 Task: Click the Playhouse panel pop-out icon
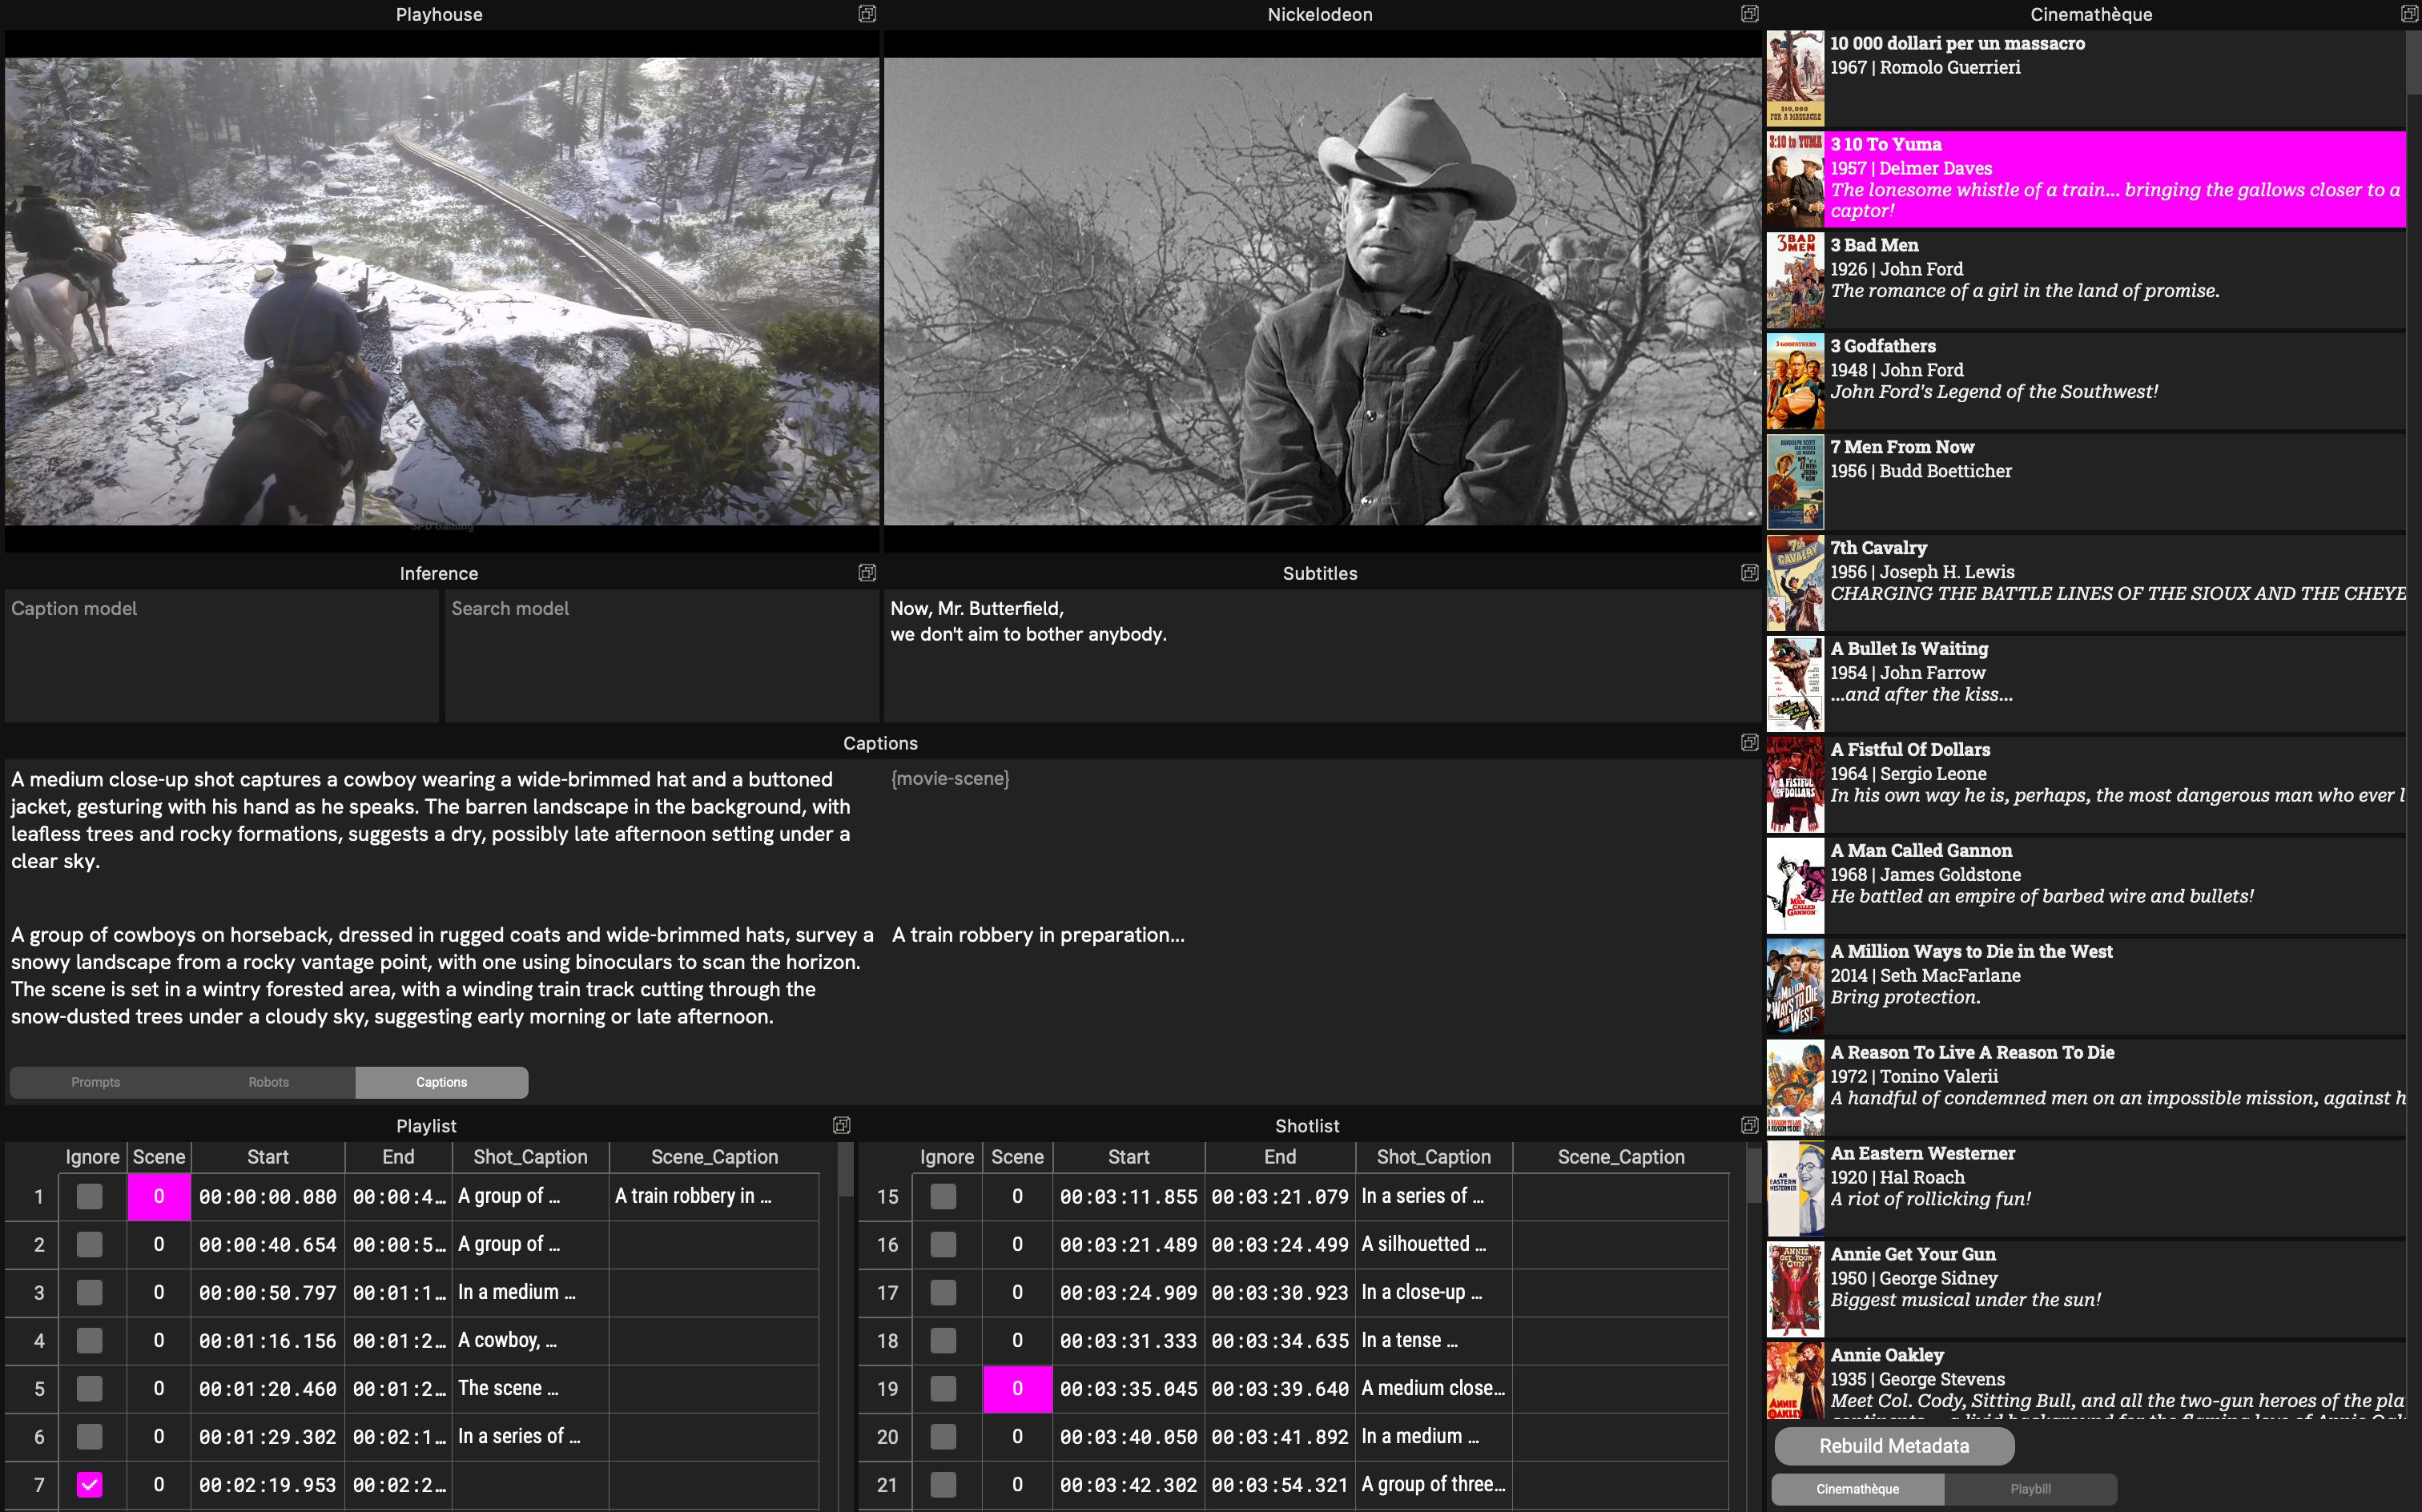[x=867, y=14]
